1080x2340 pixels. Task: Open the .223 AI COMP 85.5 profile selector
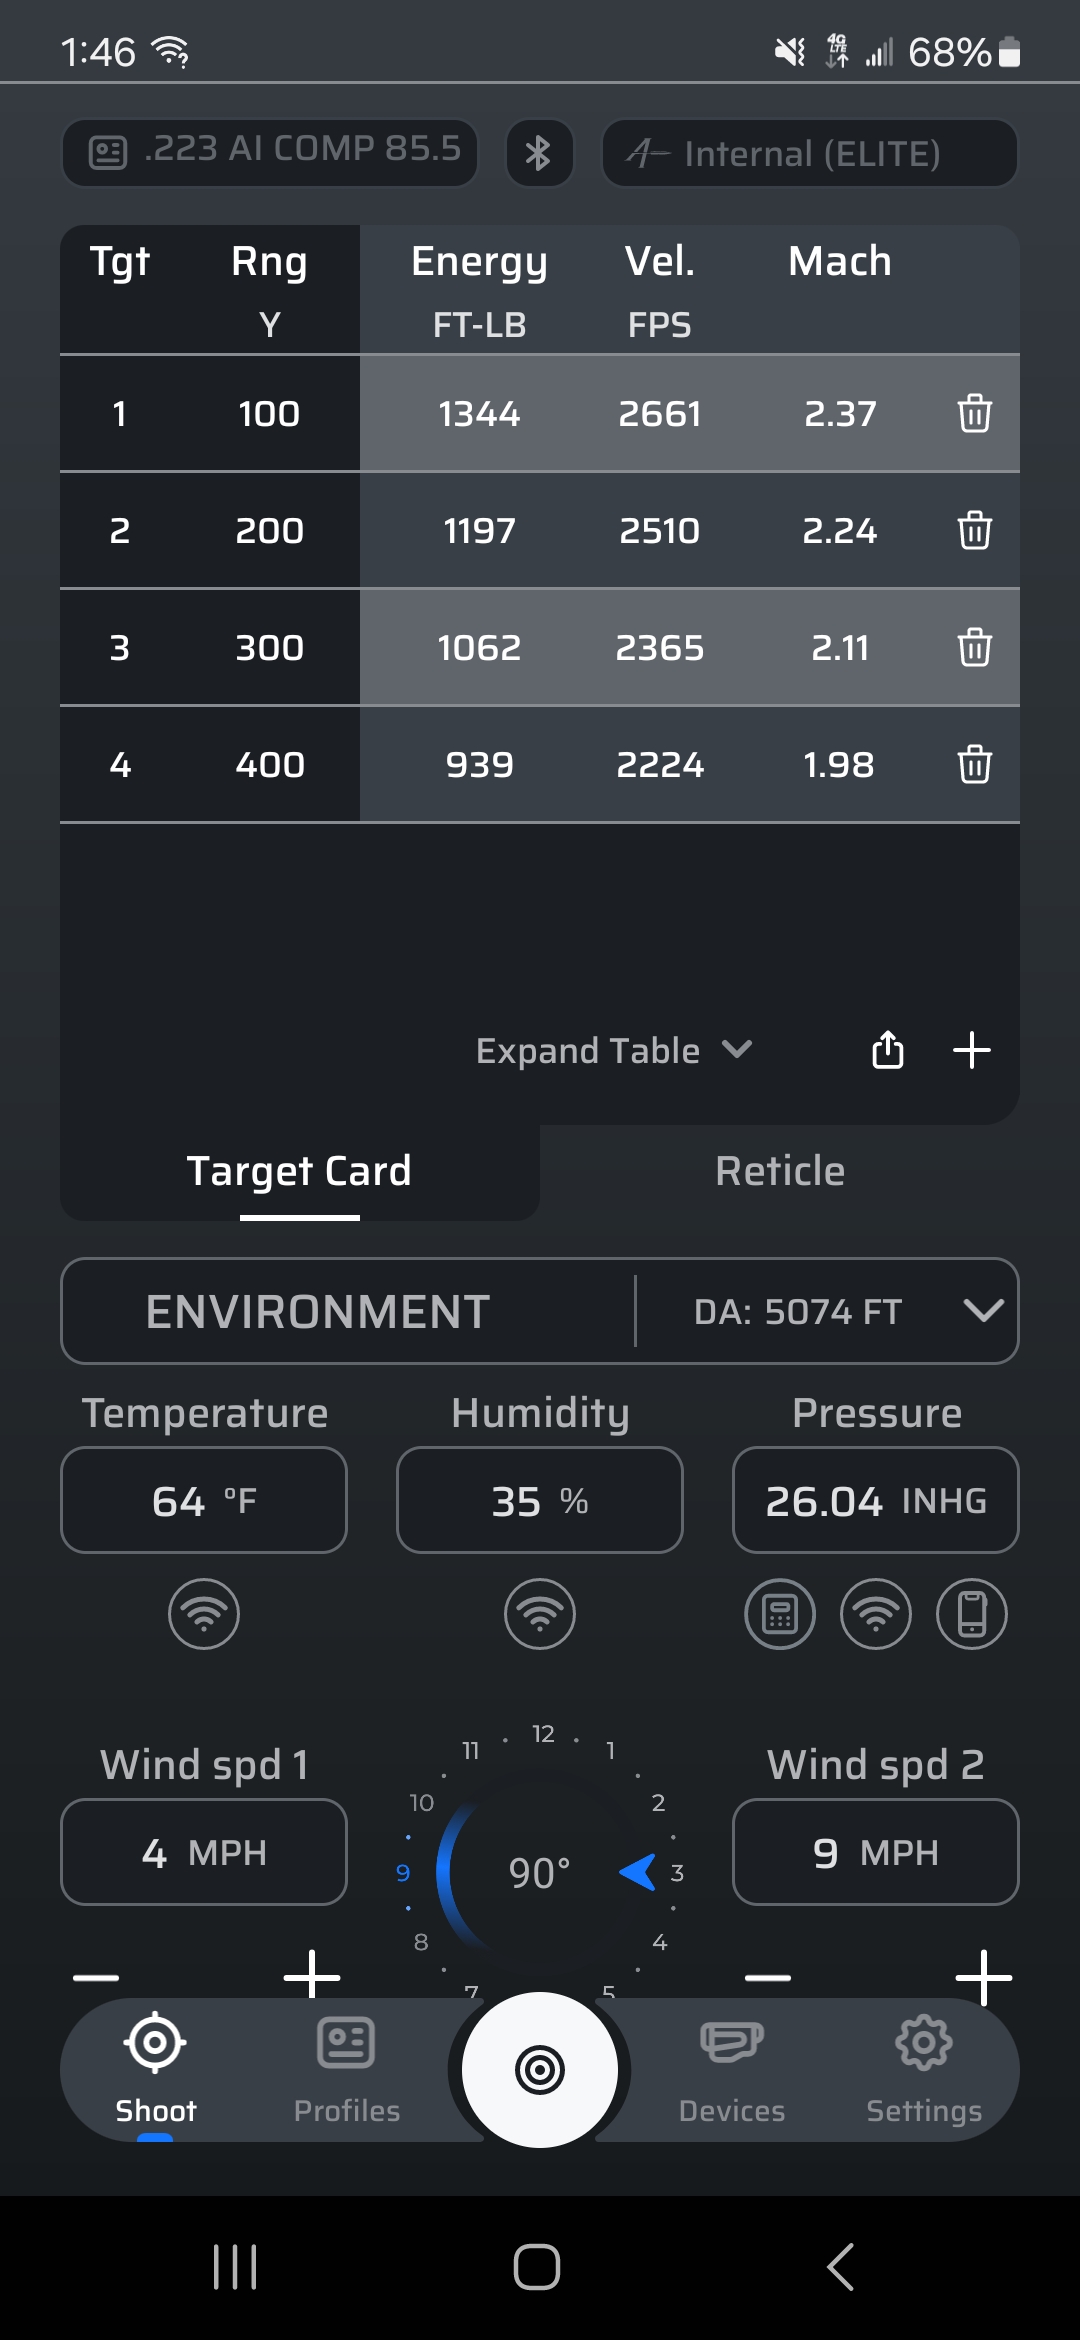coord(270,153)
